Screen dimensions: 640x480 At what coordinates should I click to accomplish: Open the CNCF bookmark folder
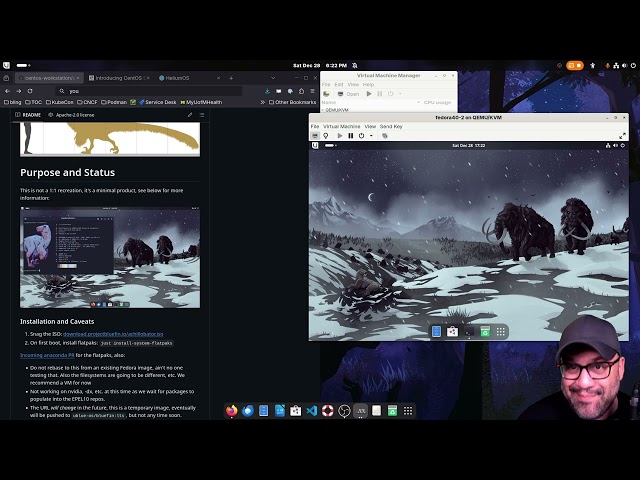(x=87, y=102)
